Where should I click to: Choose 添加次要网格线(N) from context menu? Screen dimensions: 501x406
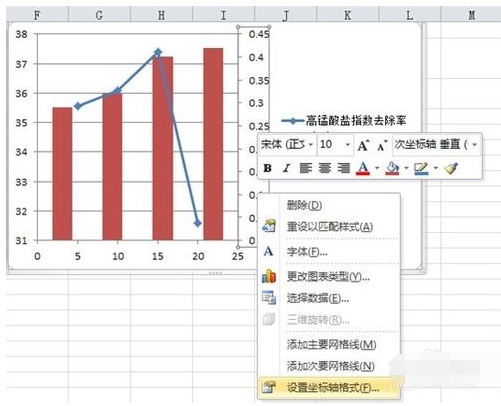329,366
